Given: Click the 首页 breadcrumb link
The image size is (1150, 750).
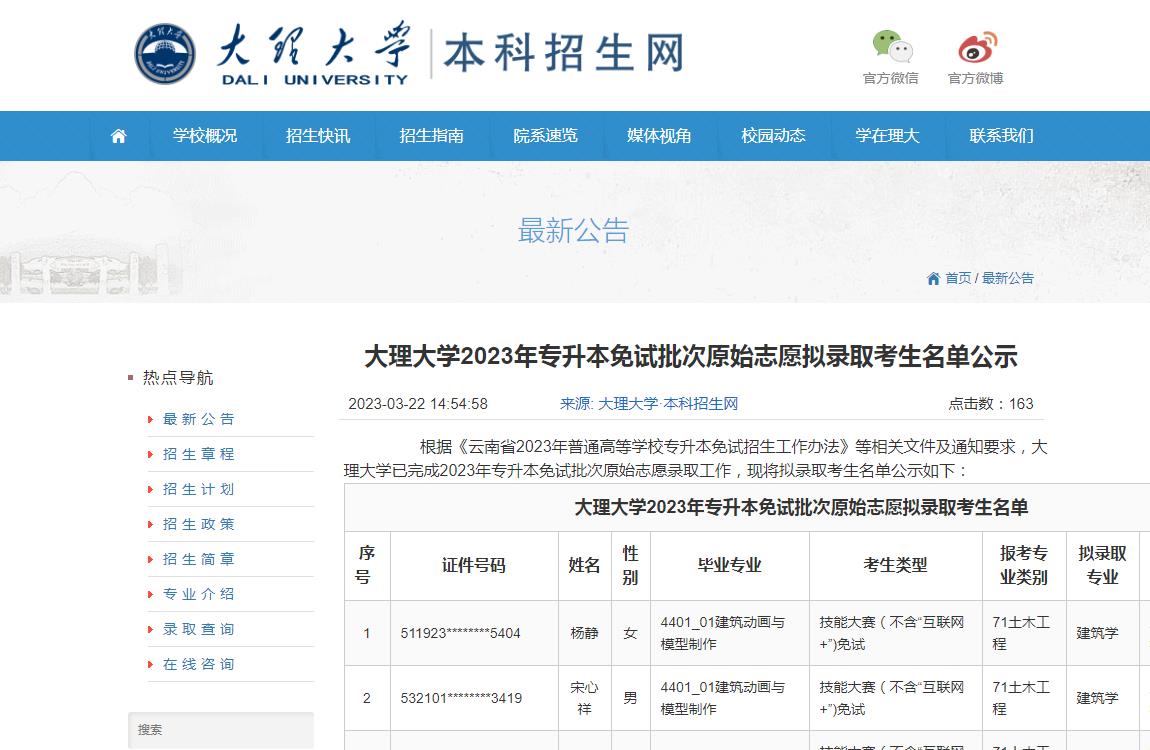Looking at the screenshot, I should (x=958, y=279).
